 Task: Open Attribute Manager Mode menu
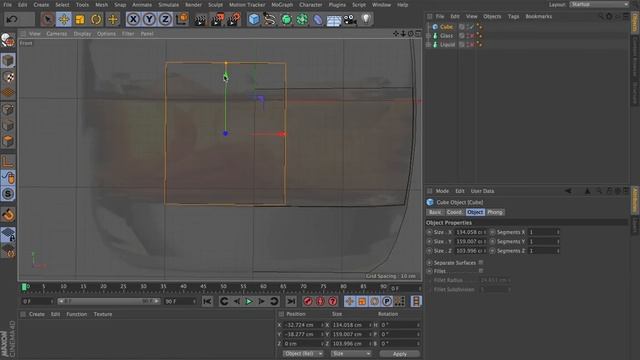(442, 191)
